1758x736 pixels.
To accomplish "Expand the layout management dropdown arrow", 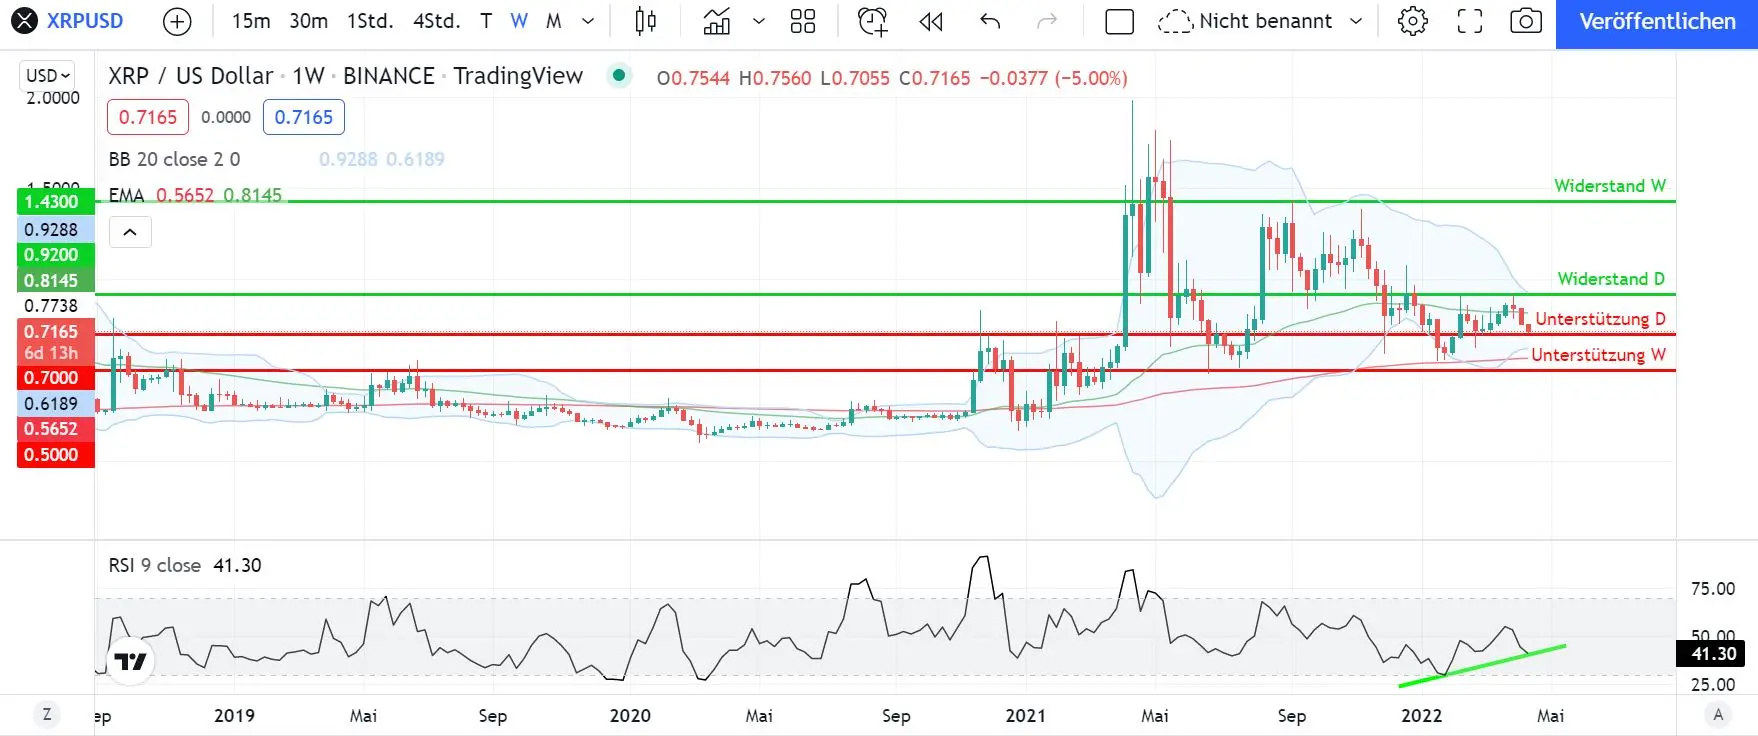I will pos(1356,21).
